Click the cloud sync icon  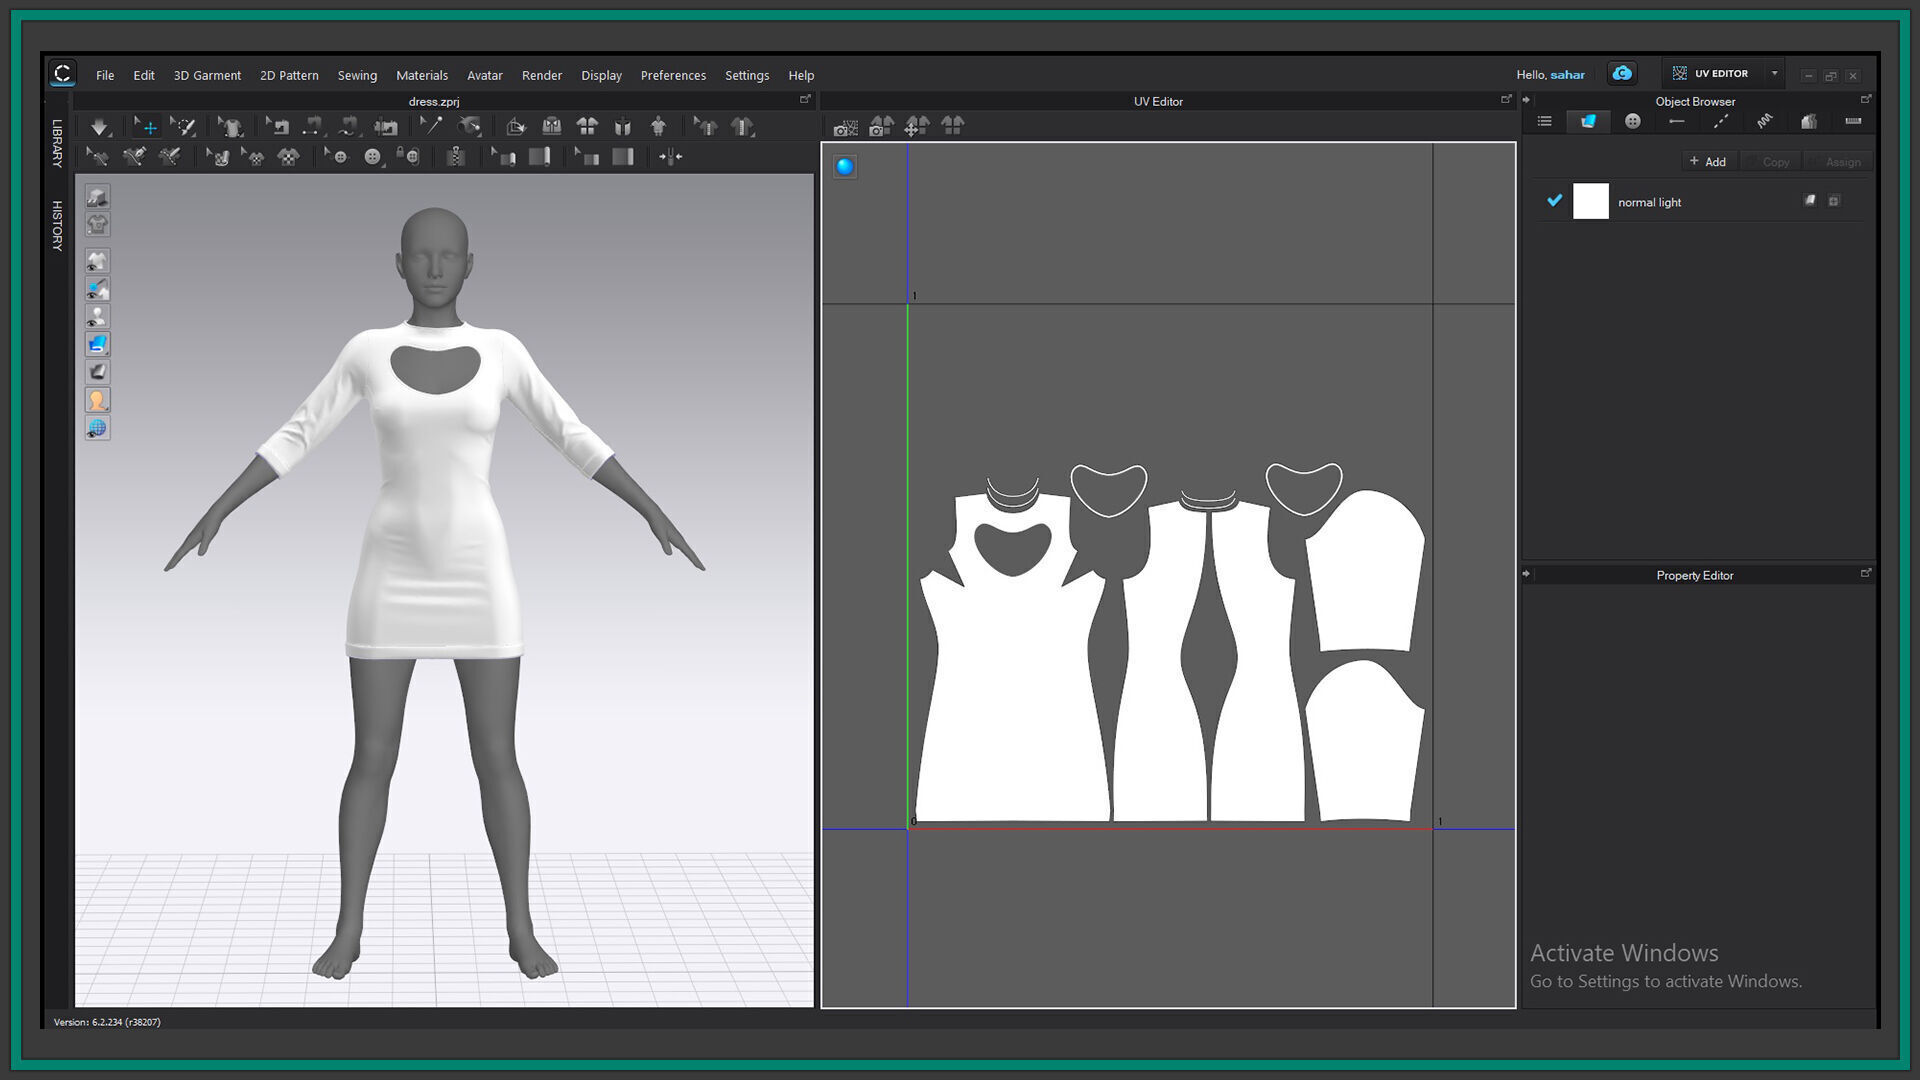tap(1622, 74)
